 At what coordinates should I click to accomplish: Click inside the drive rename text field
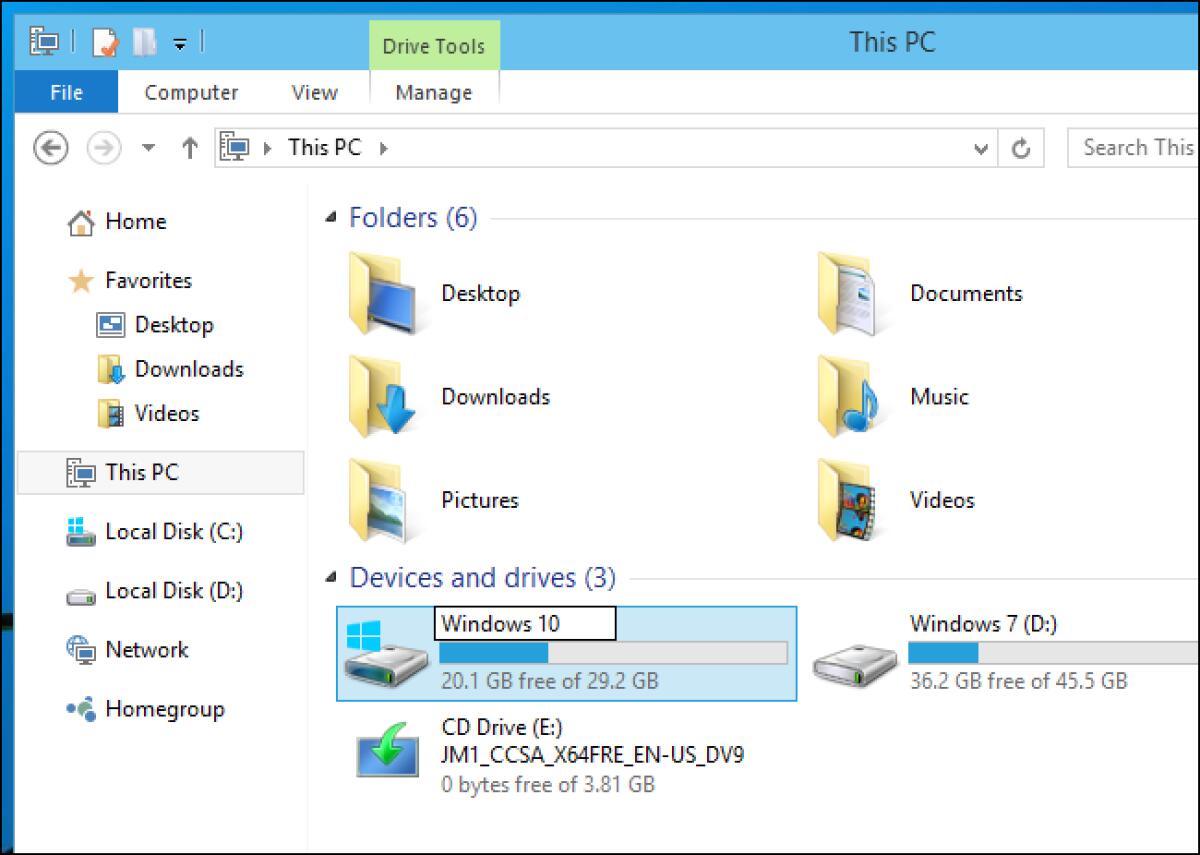coord(525,623)
